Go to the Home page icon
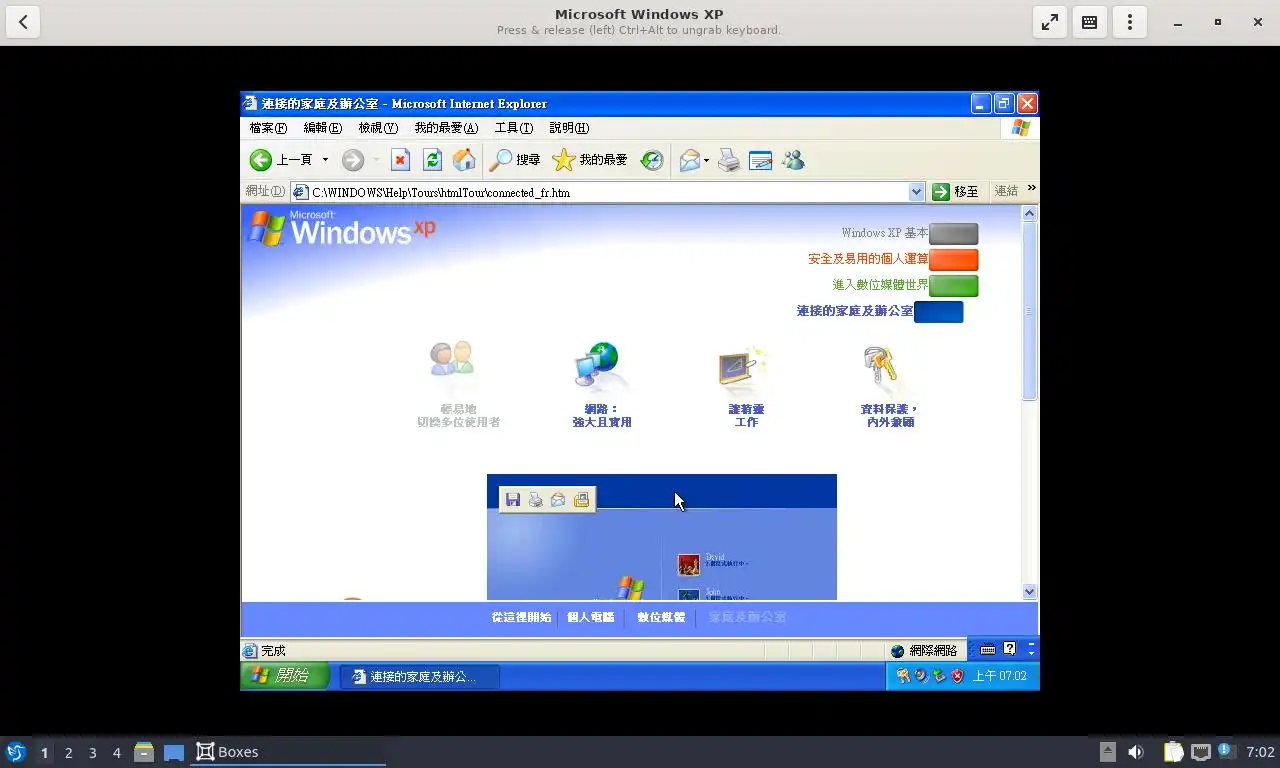The height and width of the screenshot is (768, 1280). tap(464, 160)
